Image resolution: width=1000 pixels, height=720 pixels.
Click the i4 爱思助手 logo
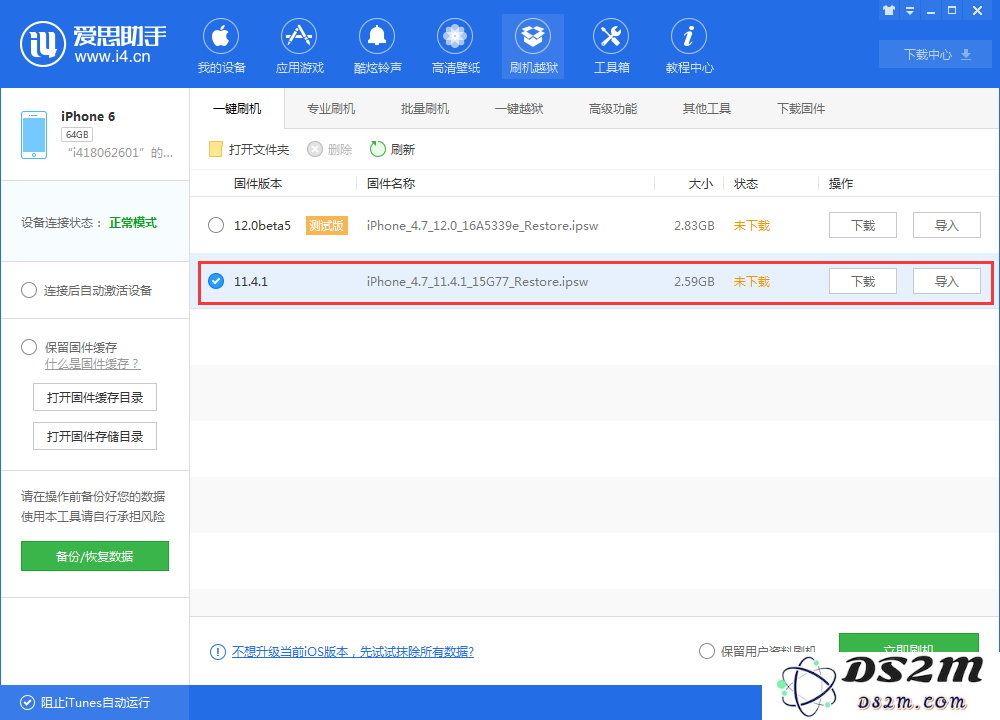(93, 44)
